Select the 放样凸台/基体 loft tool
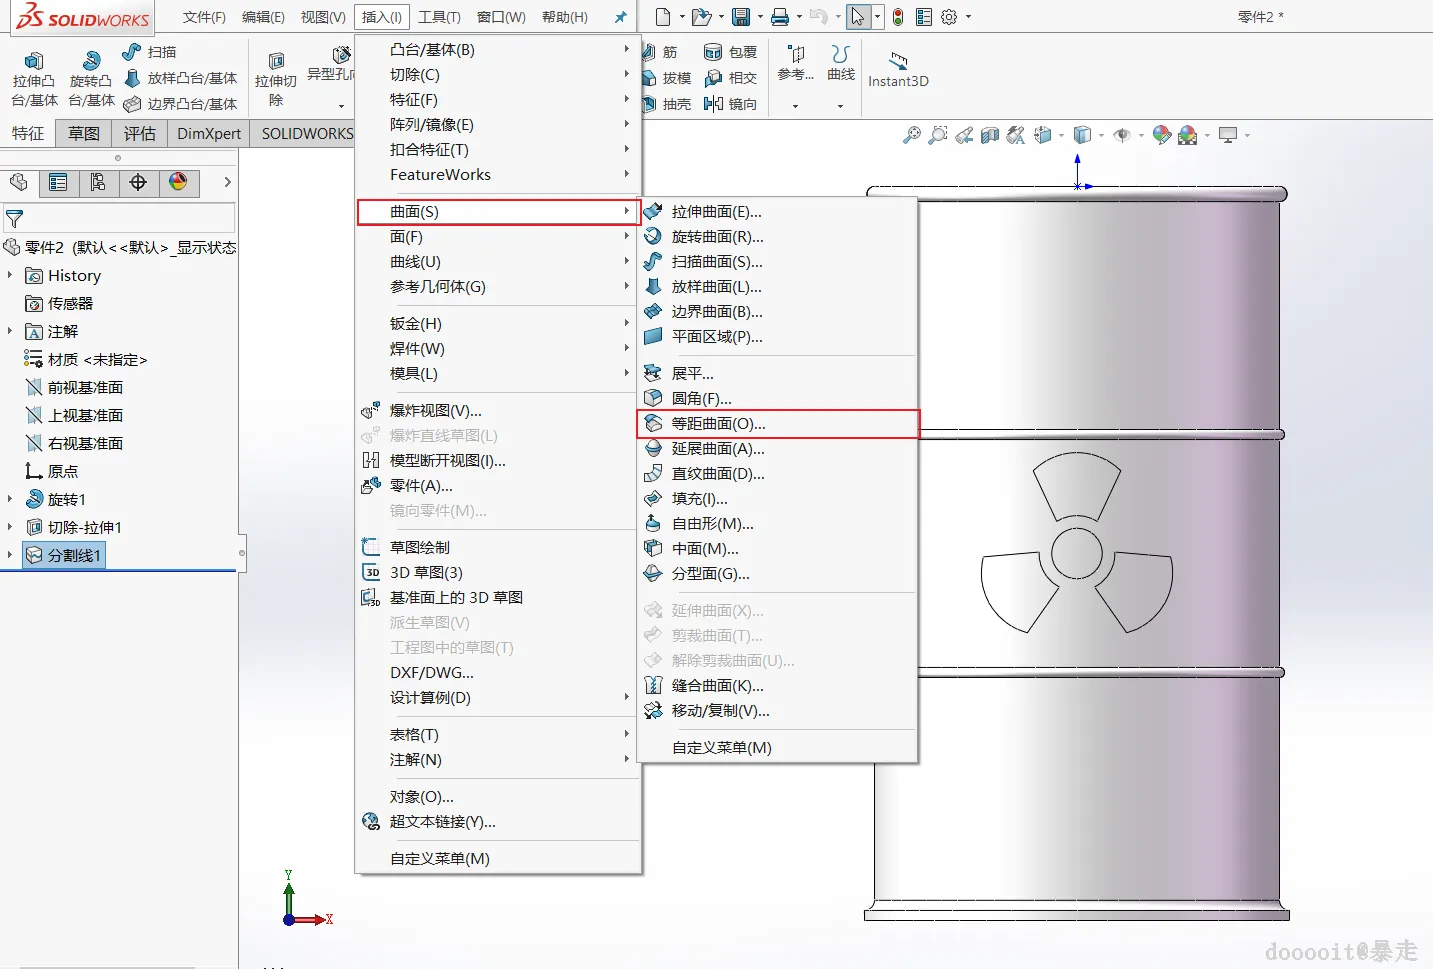The height and width of the screenshot is (969, 1433). coord(180,78)
